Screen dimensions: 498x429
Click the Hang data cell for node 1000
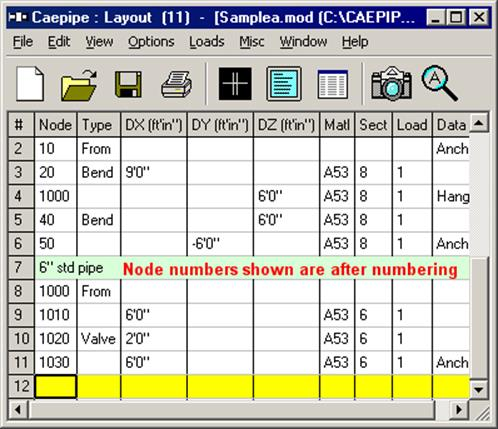pos(451,196)
